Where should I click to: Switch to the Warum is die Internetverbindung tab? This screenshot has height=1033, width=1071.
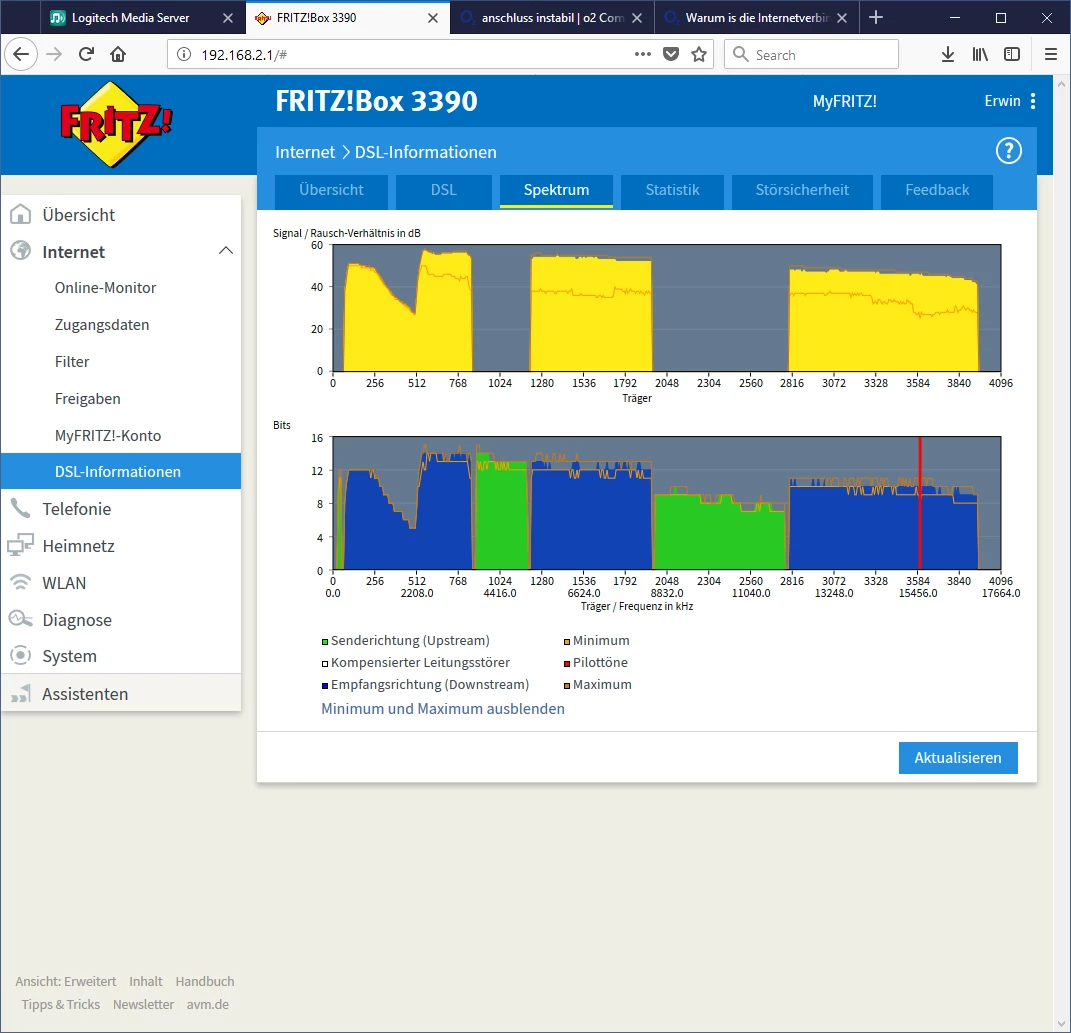click(757, 18)
